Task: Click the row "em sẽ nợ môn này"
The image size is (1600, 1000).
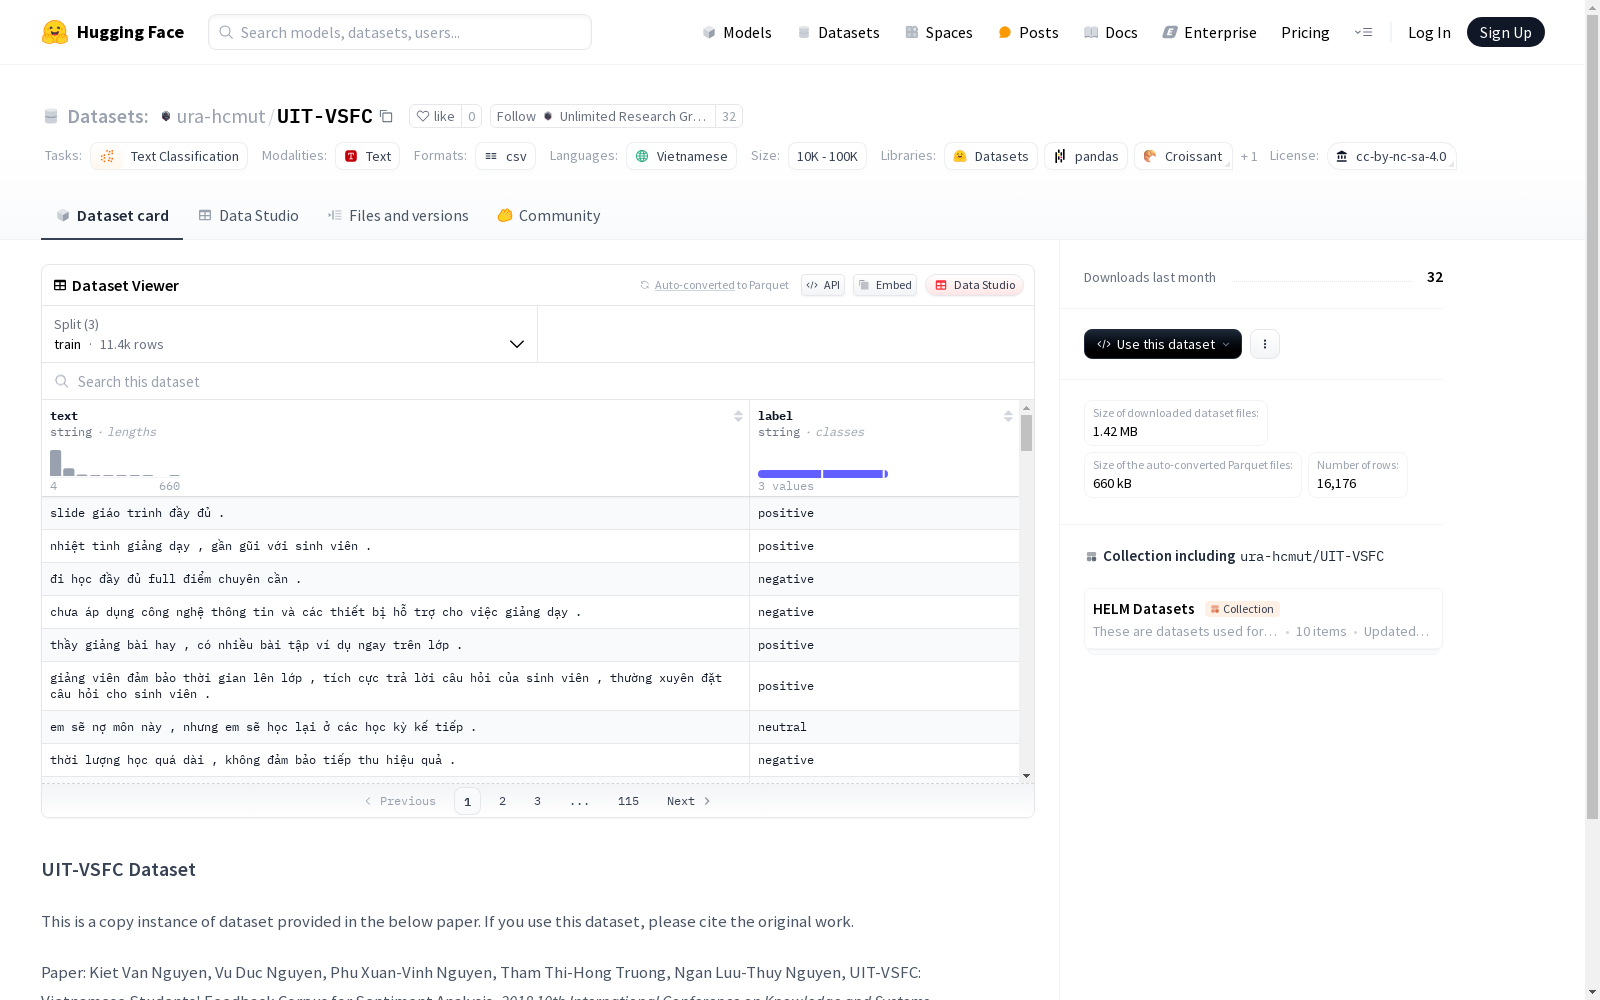Action: click(530, 727)
